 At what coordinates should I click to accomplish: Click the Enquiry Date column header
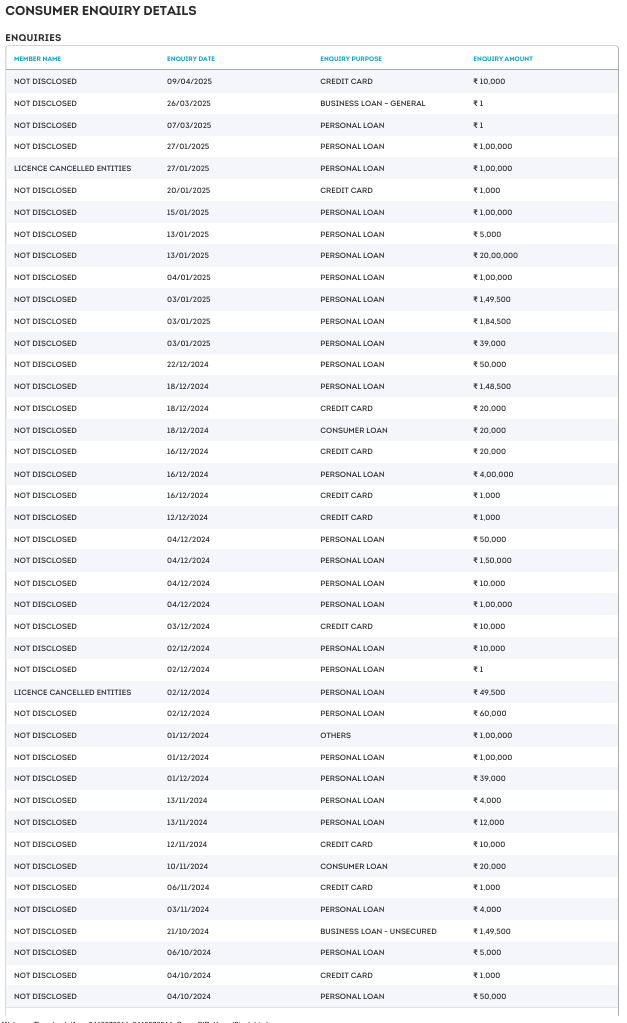[x=190, y=59]
